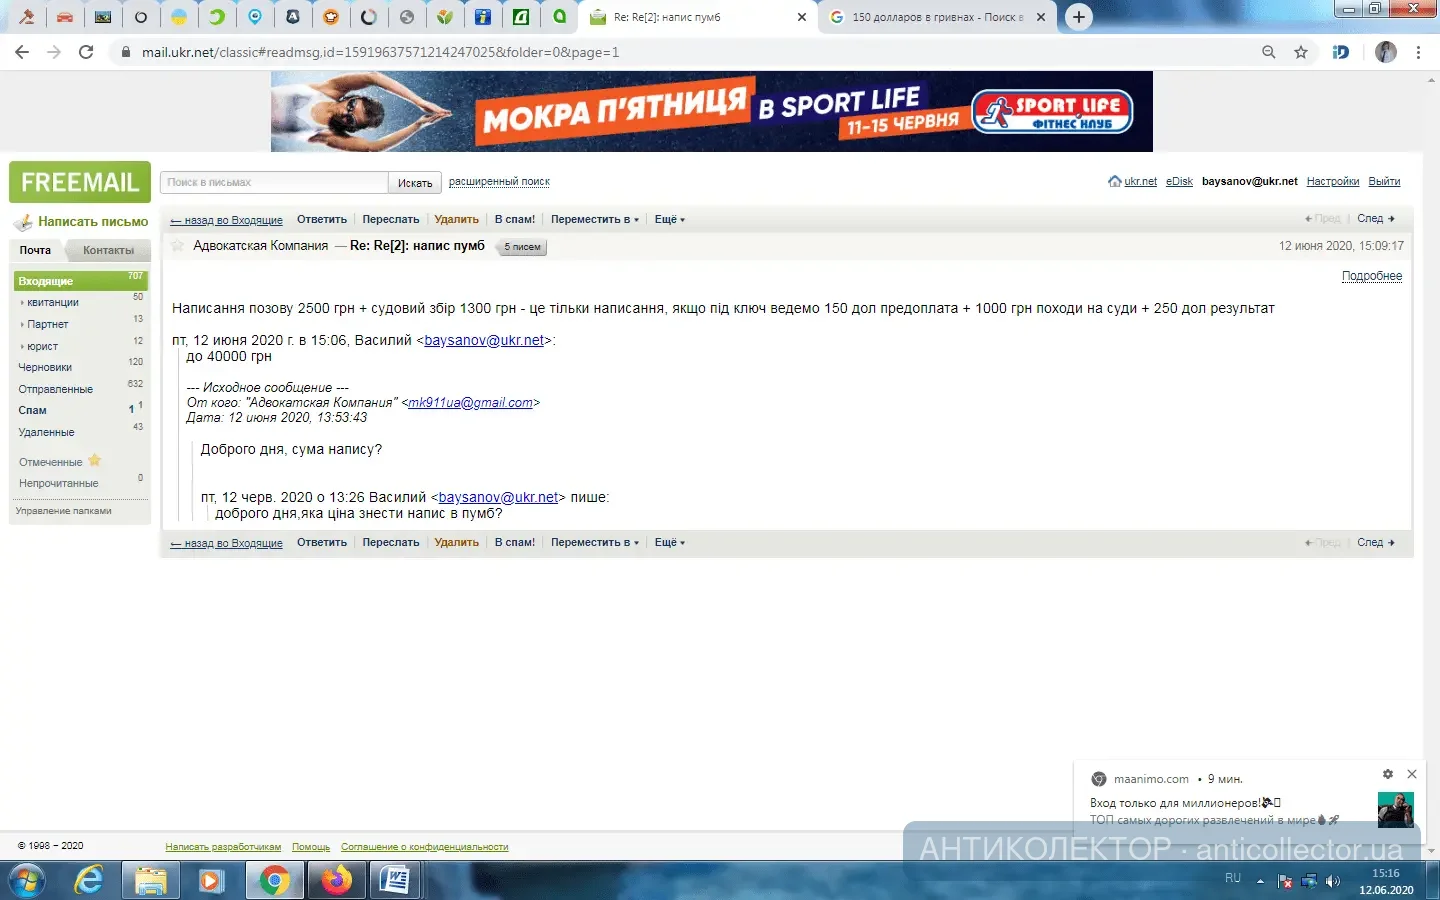This screenshot has height=900, width=1440.
Task: Select the 150 долларов в гривнах browser tab
Action: coord(930,17)
